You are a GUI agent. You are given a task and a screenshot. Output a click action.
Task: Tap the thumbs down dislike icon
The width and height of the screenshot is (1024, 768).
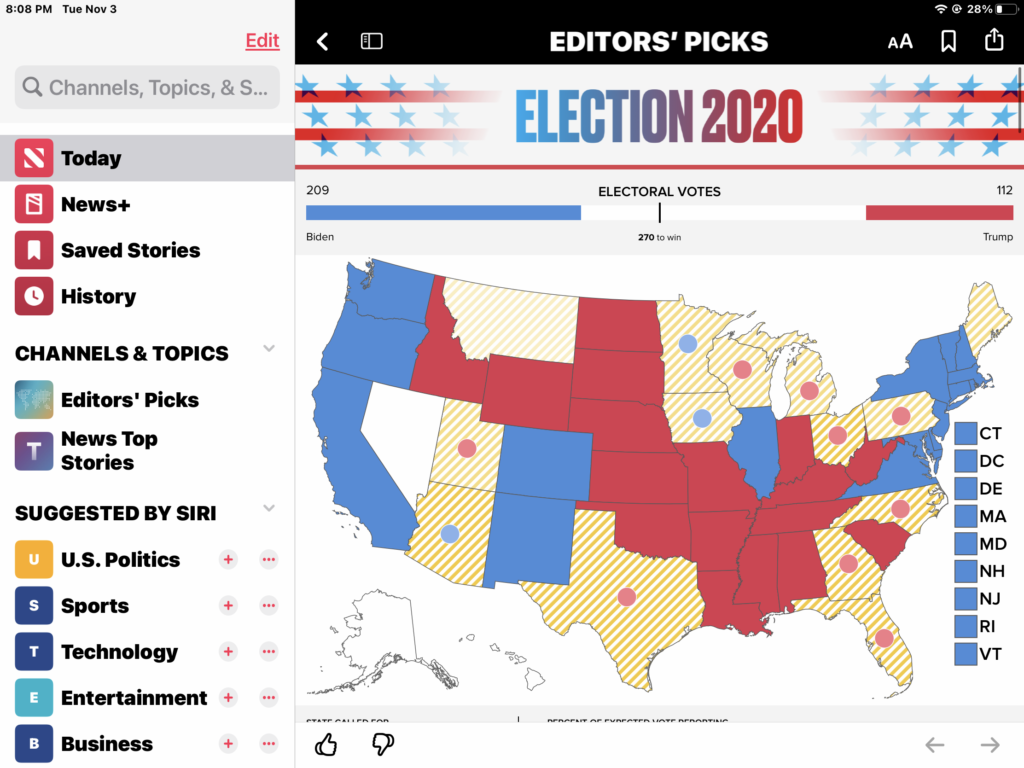click(382, 744)
